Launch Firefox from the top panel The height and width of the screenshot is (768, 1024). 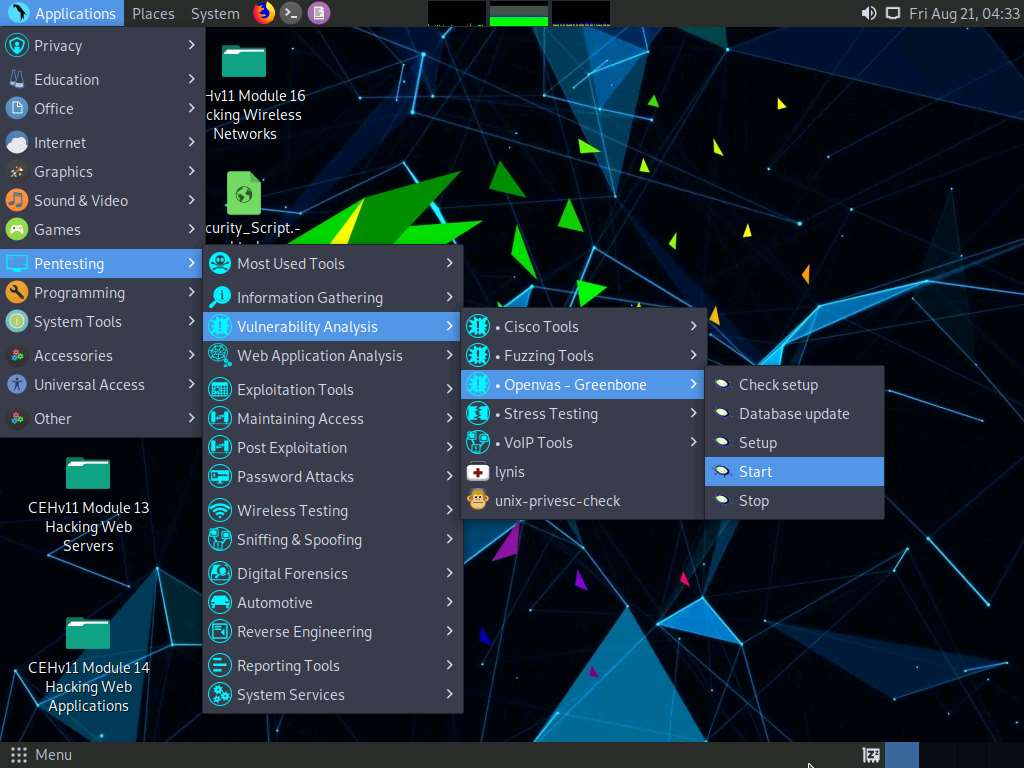[264, 13]
